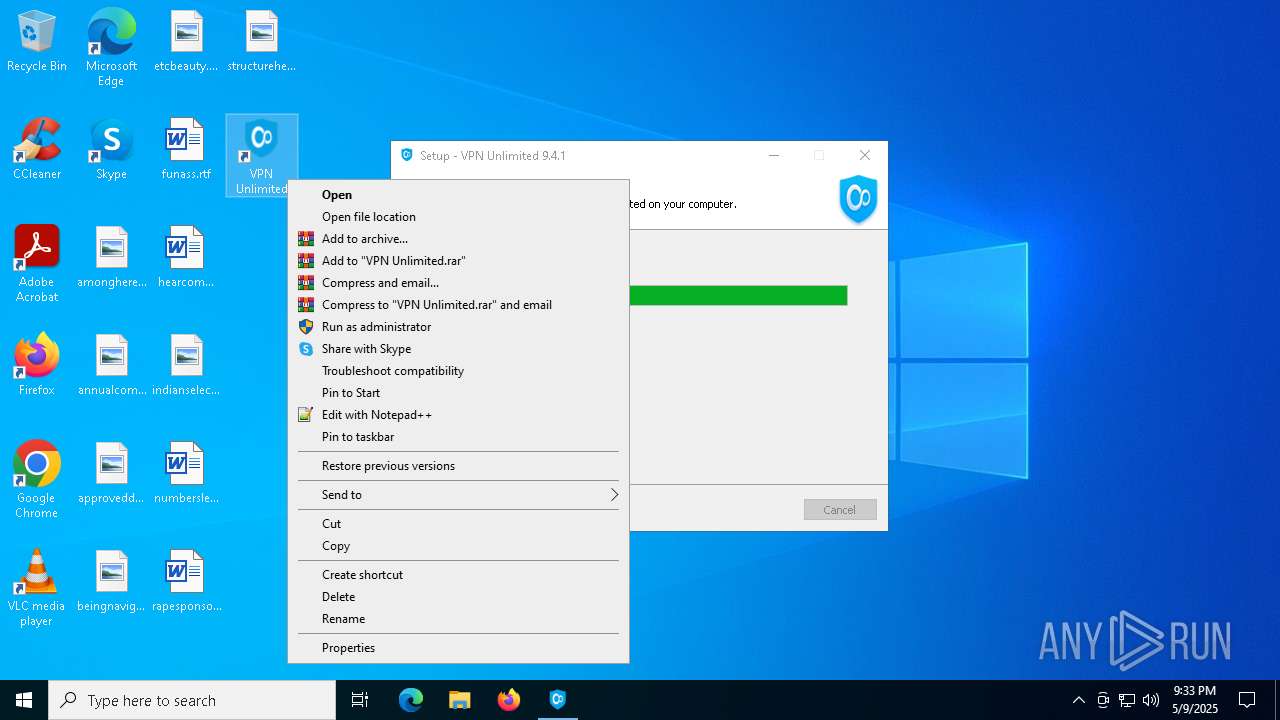Choose Troubleshoot compatibility
Image resolution: width=1280 pixels, height=720 pixels.
click(458, 371)
